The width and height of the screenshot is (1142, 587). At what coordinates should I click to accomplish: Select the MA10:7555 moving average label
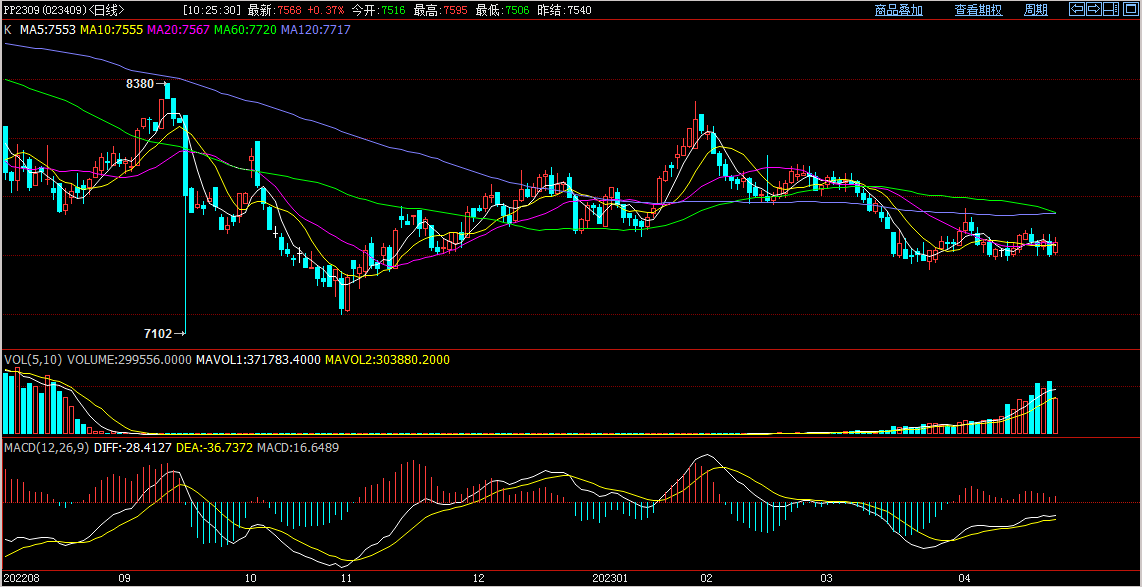pyautogui.click(x=112, y=30)
